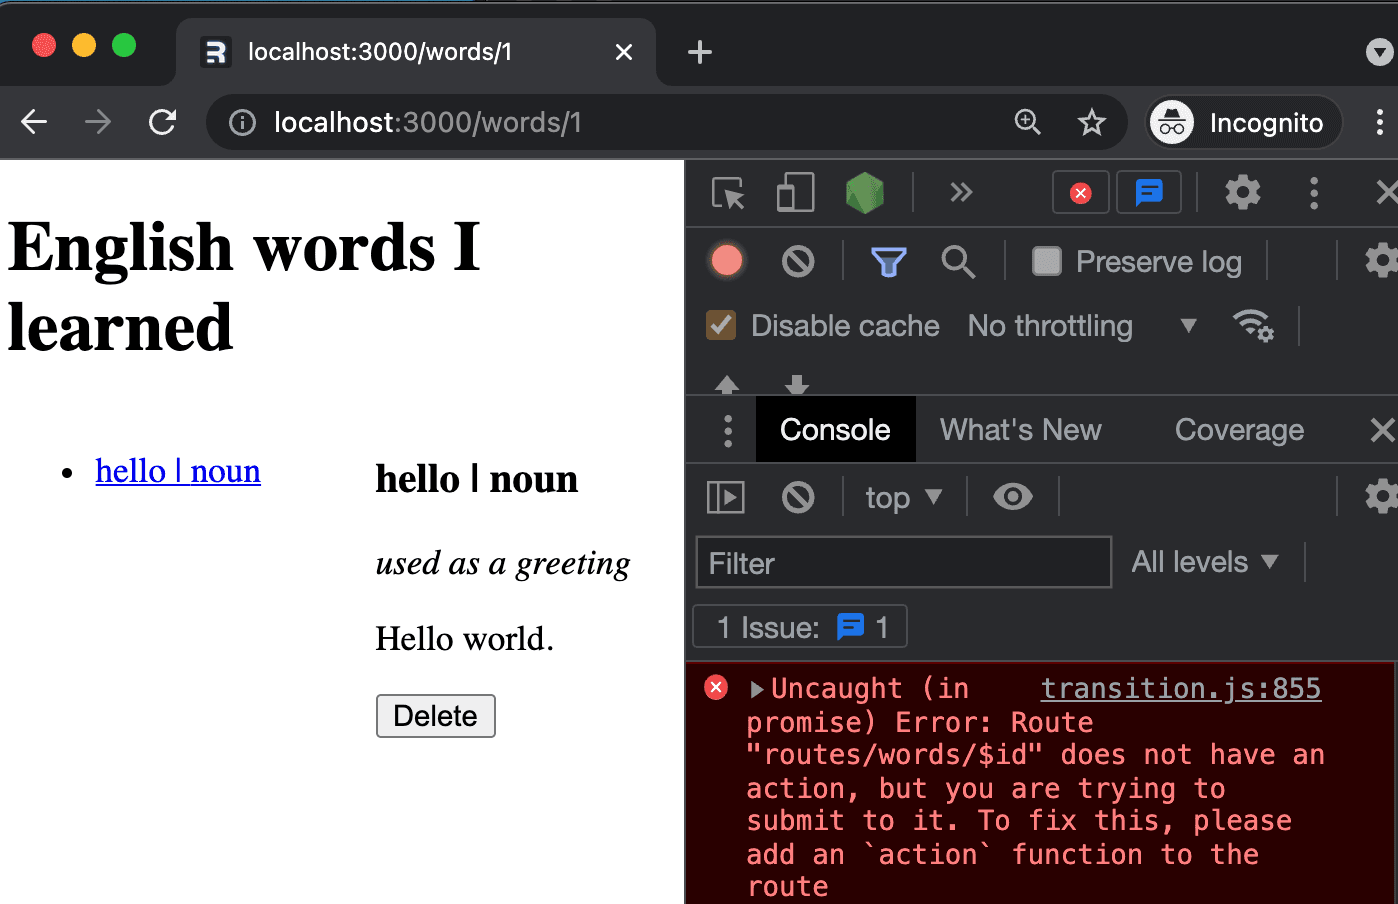
Task: Show the network filter bar
Action: pyautogui.click(x=888, y=261)
